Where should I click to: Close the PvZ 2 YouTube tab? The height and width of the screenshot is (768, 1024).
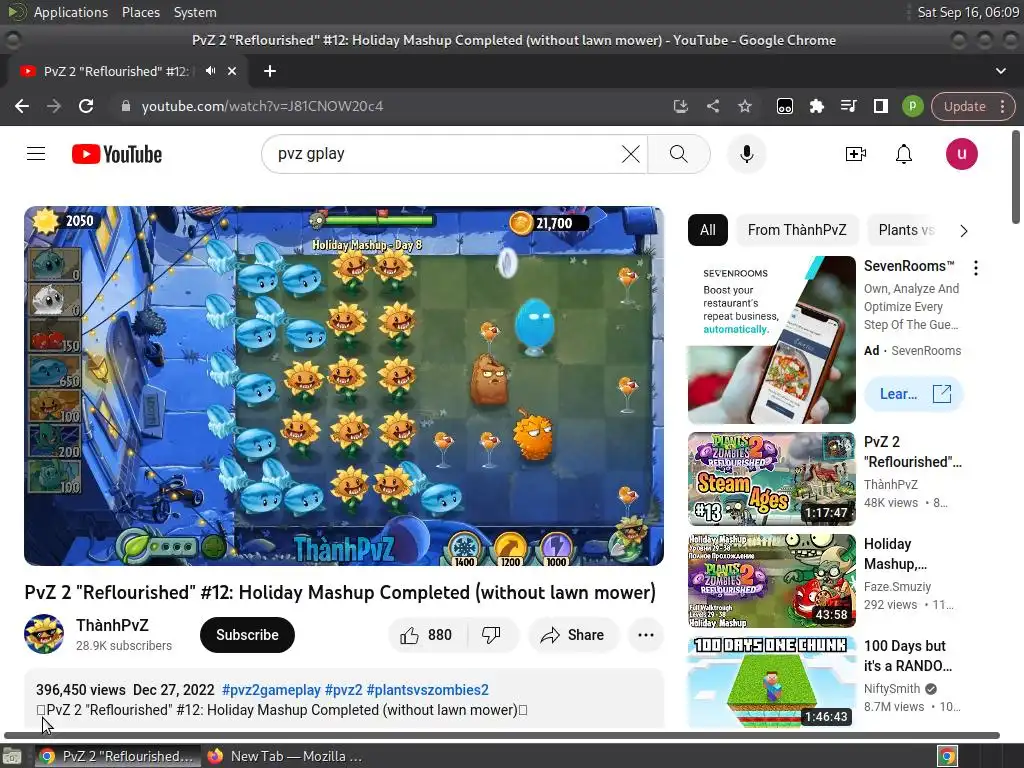pyautogui.click(x=232, y=71)
